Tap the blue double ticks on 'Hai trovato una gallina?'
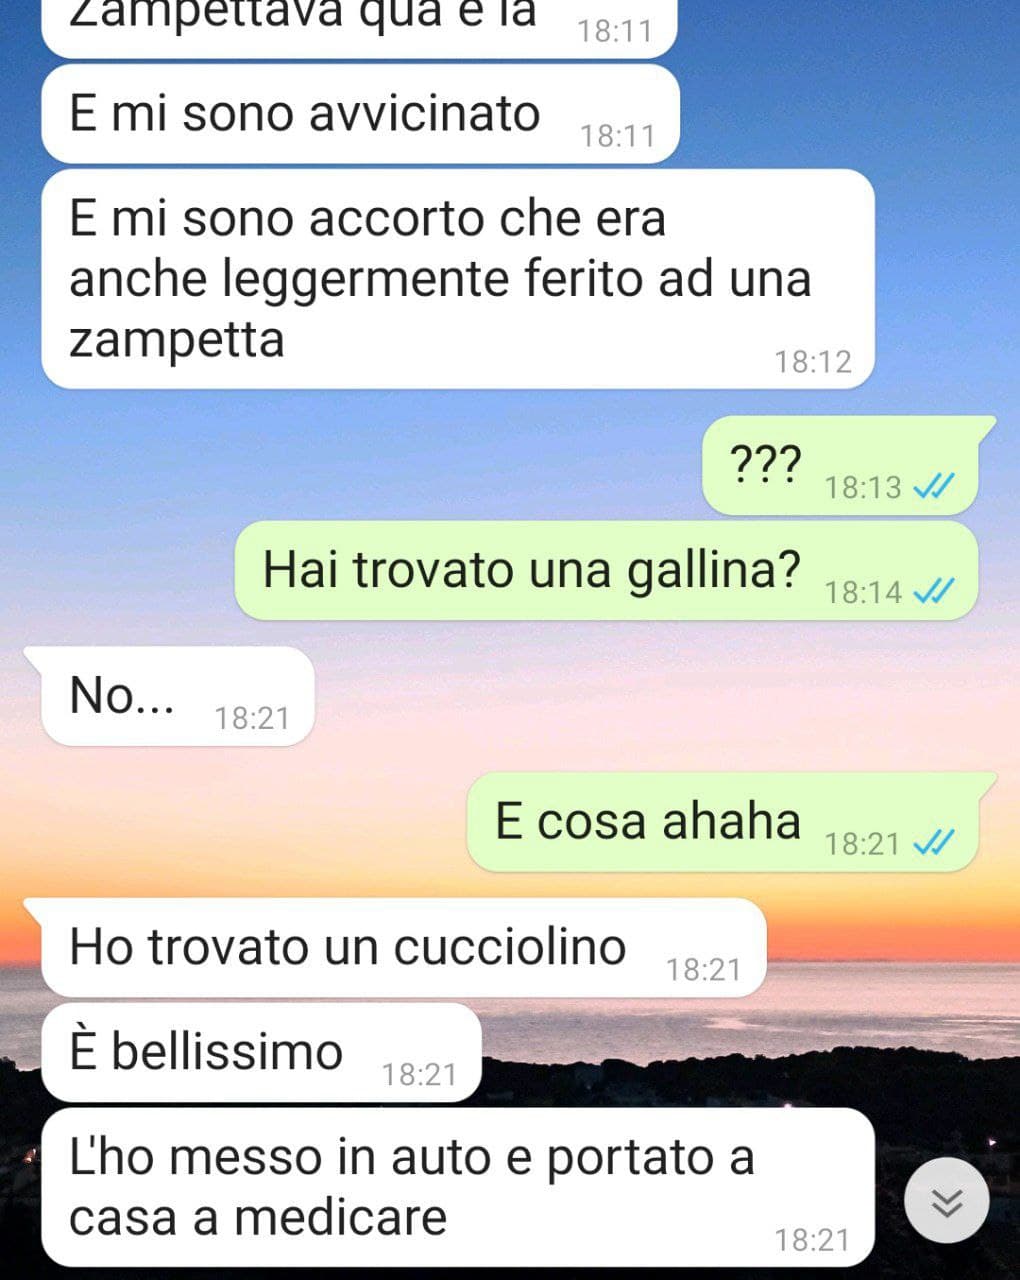 click(934, 592)
